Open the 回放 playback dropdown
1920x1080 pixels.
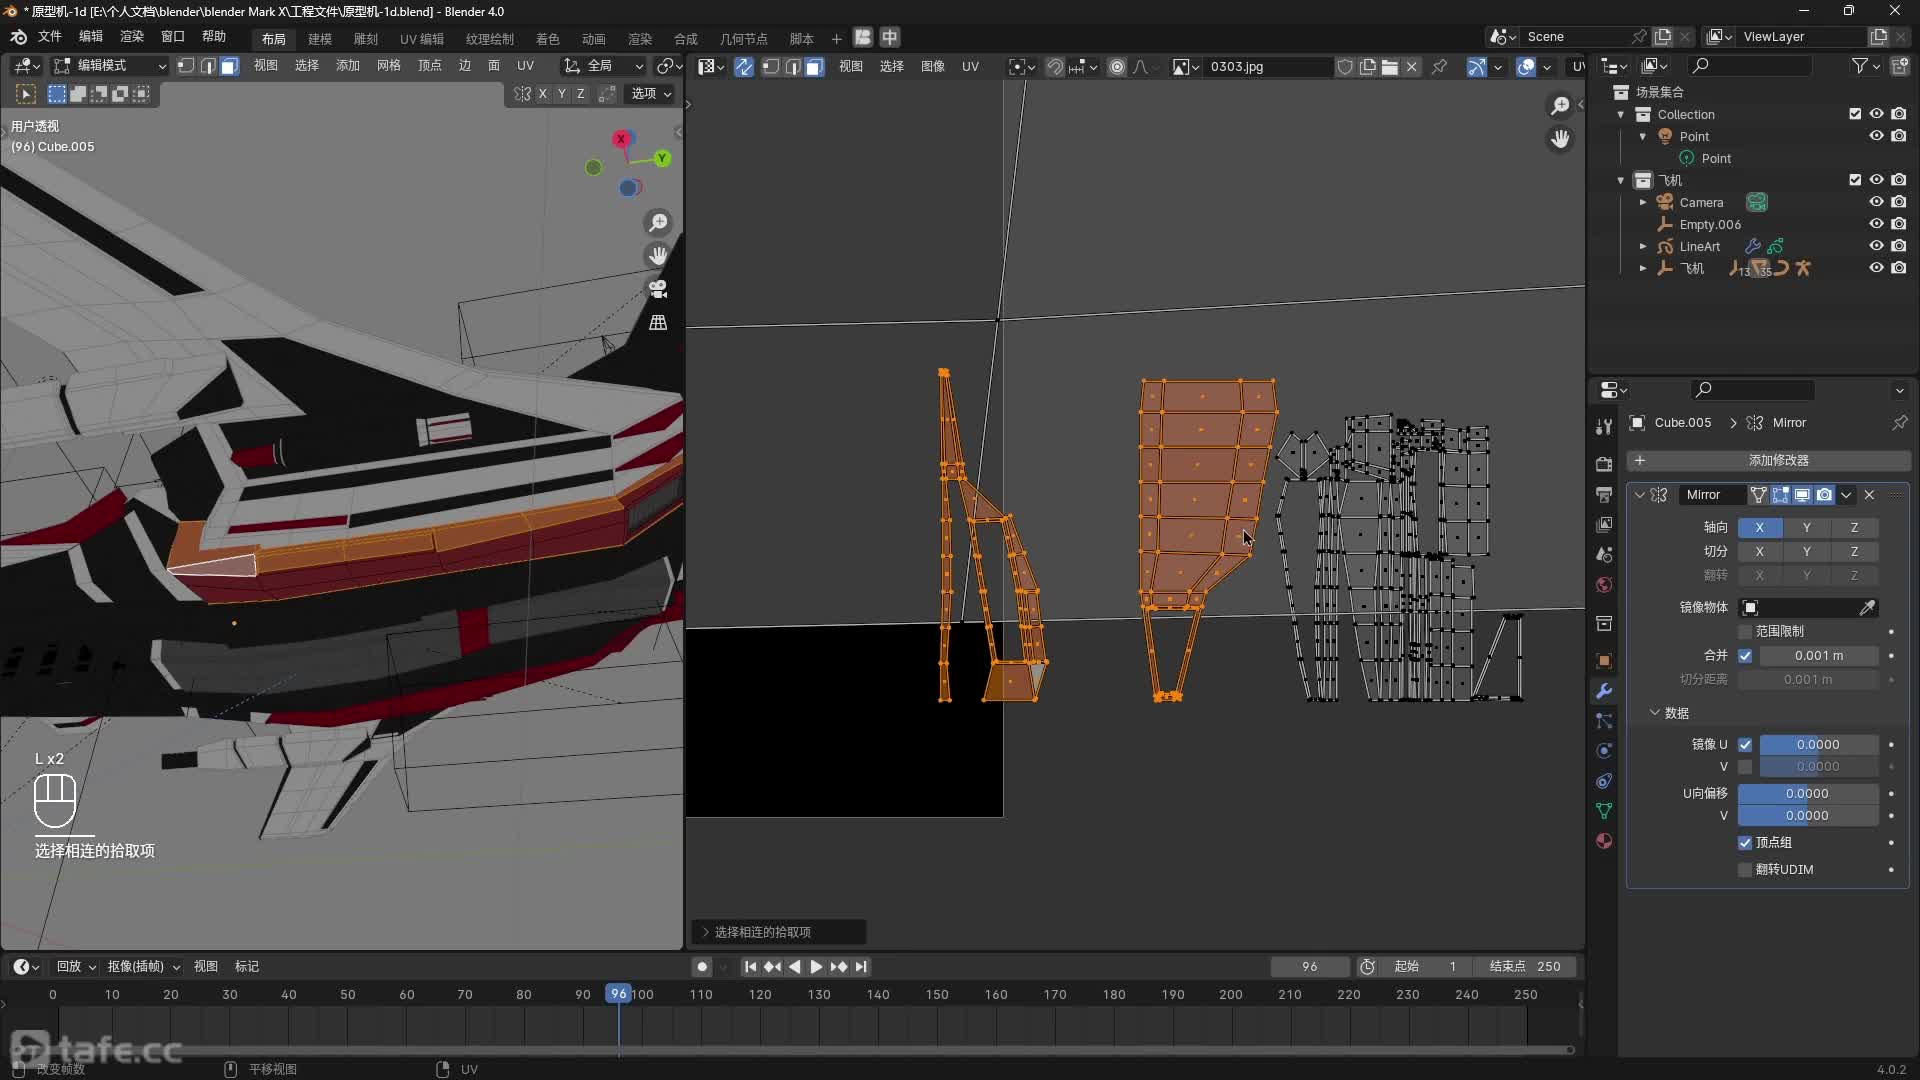click(76, 967)
